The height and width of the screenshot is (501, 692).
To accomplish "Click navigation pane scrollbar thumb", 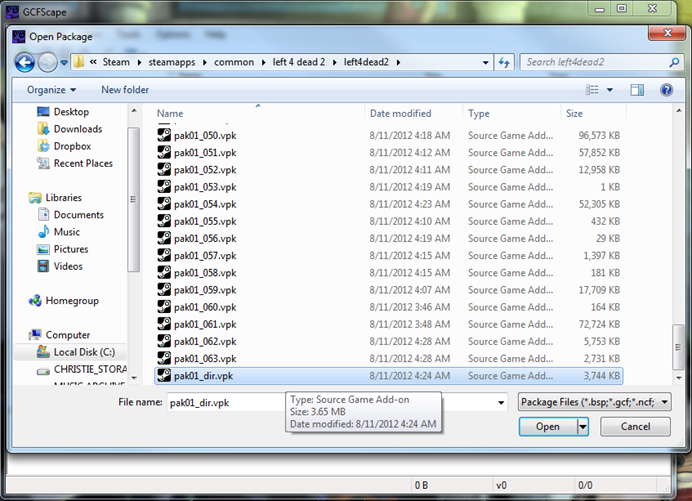I will click(x=133, y=200).
